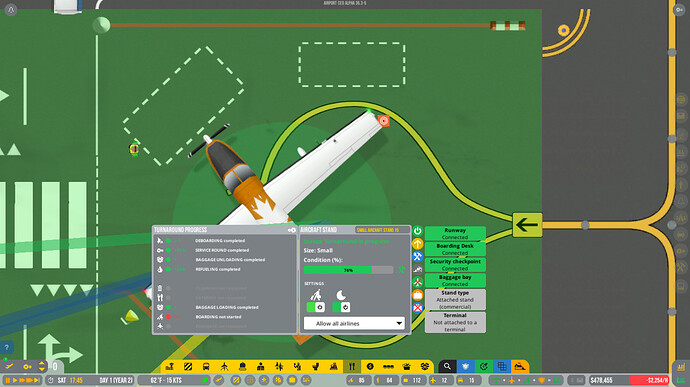Screen dimensions: 690x387
Task: Open the Allow all airlines dropdown
Action: coord(354,324)
